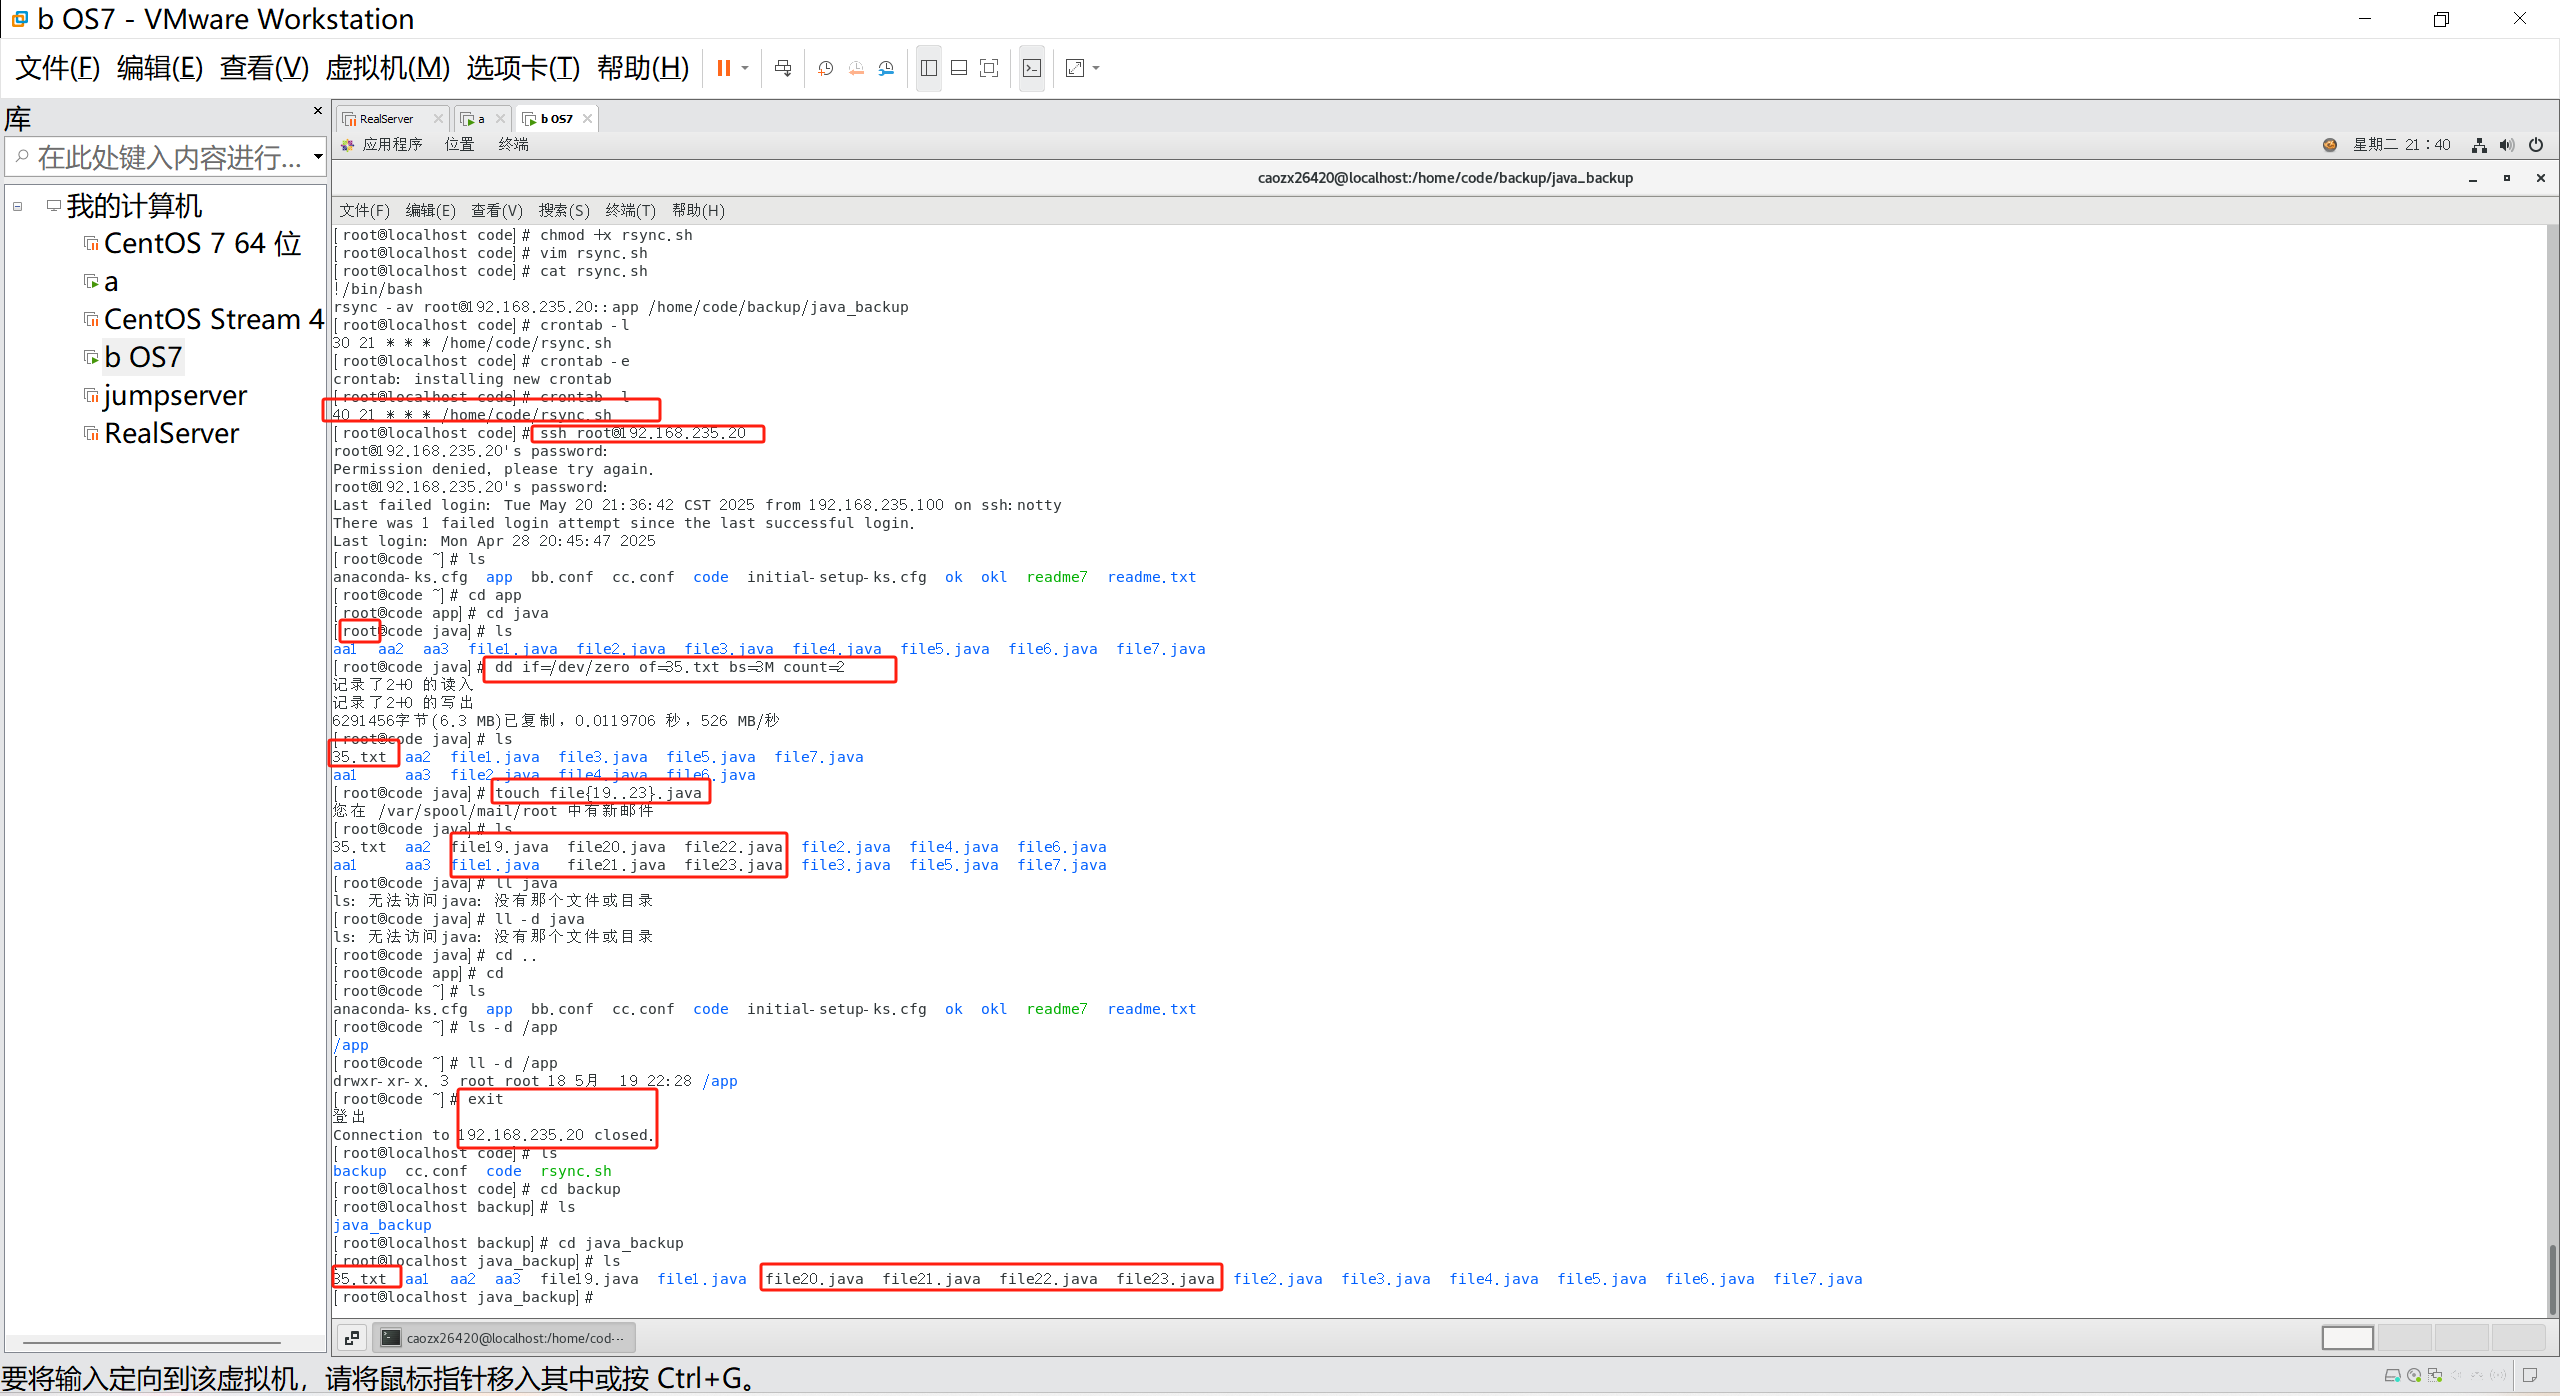The width and height of the screenshot is (2560, 1396).
Task: Open the stretch guest dropdown arrow
Action: [1096, 68]
